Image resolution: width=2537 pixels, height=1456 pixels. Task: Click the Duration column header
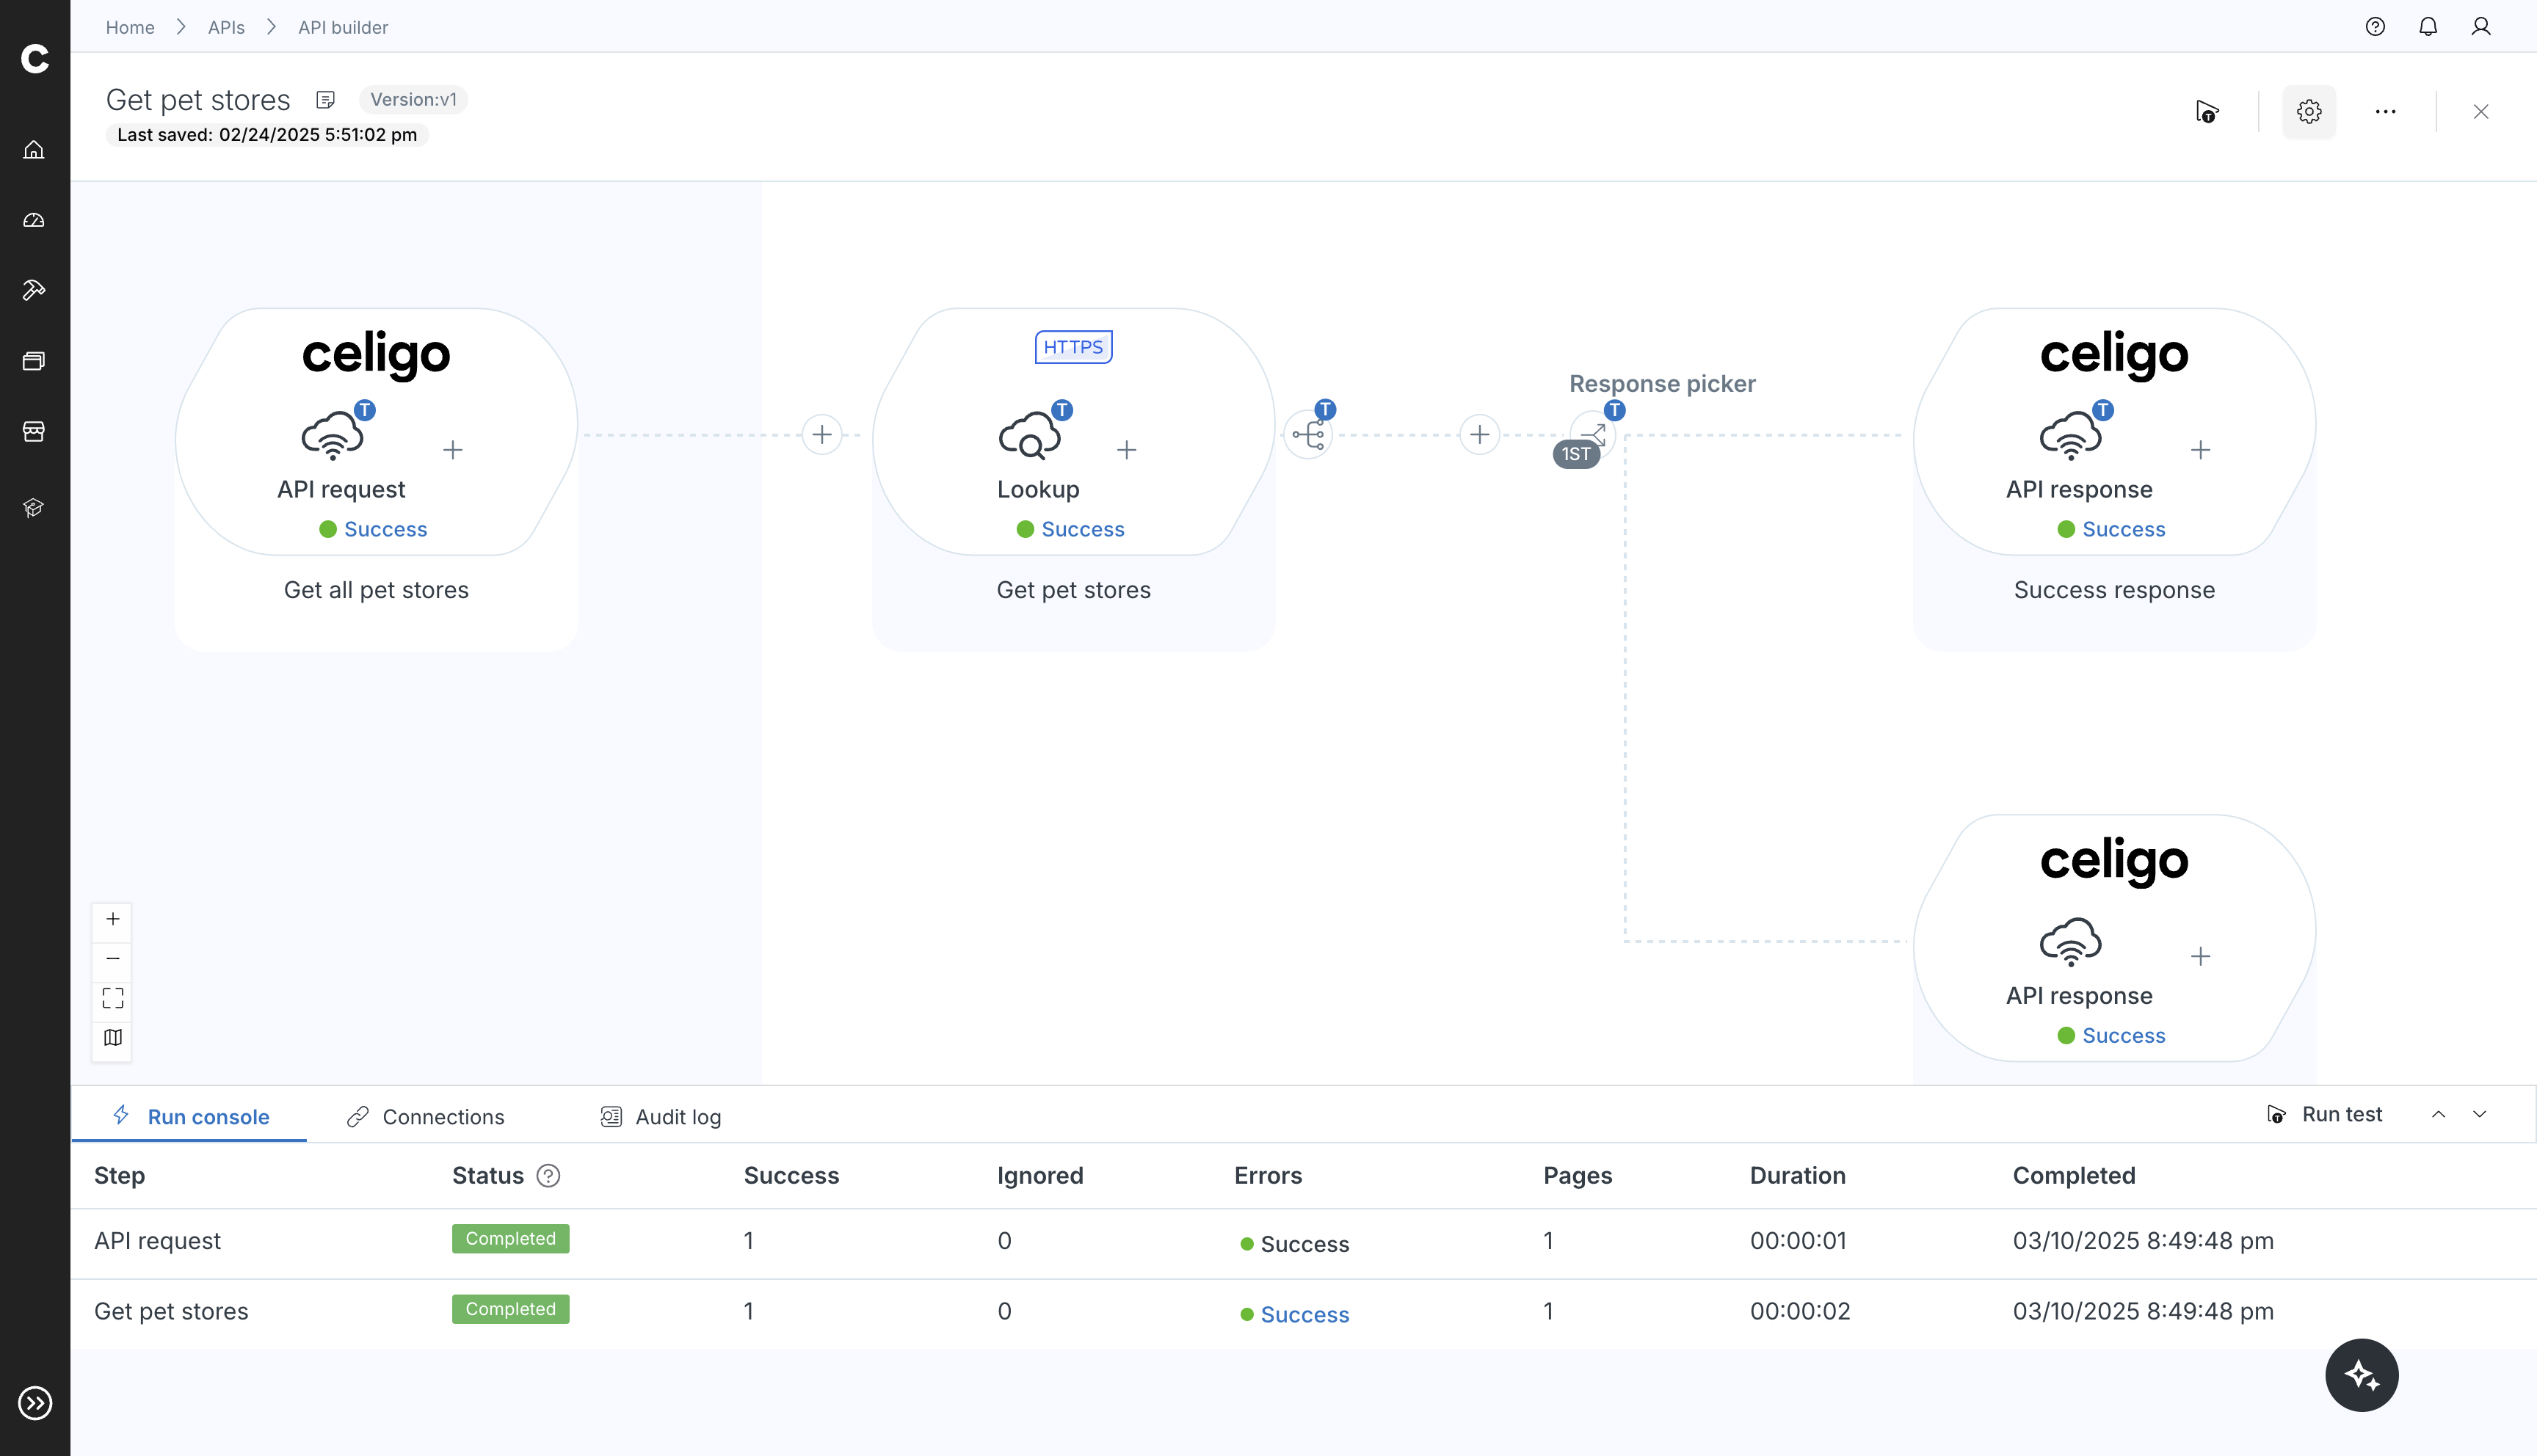tap(1797, 1176)
